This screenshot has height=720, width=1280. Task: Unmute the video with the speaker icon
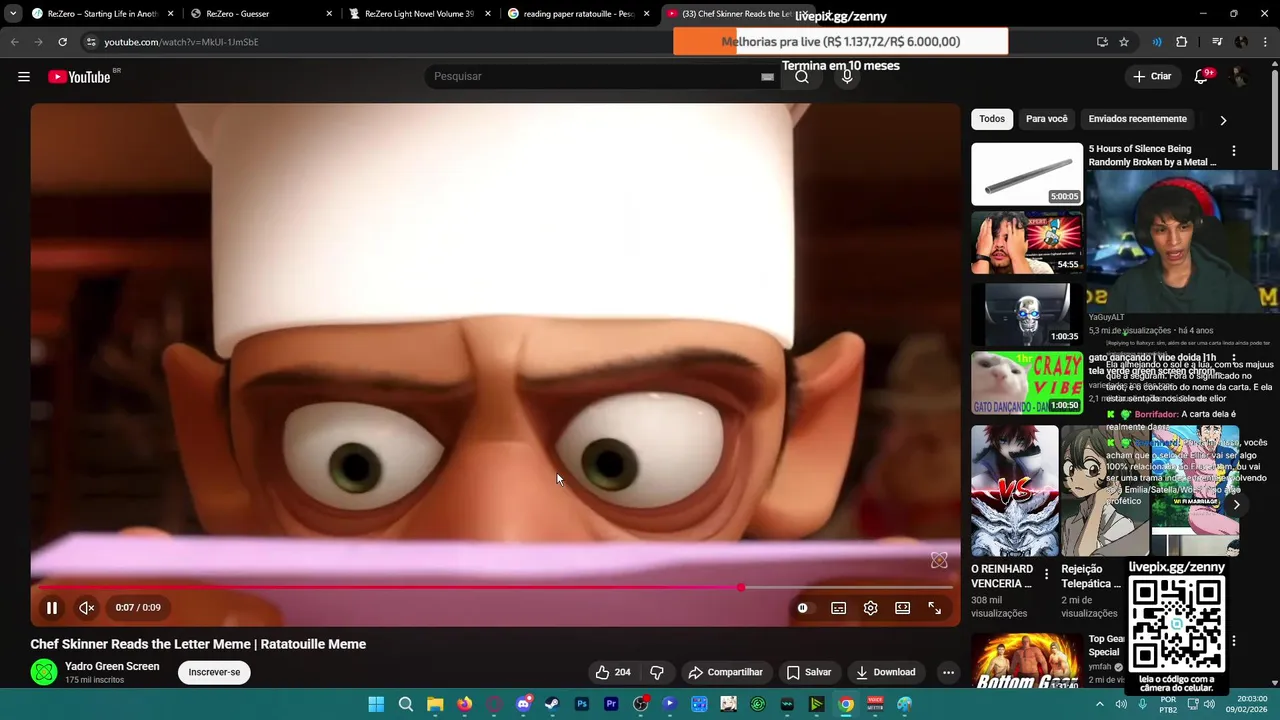tap(87, 607)
